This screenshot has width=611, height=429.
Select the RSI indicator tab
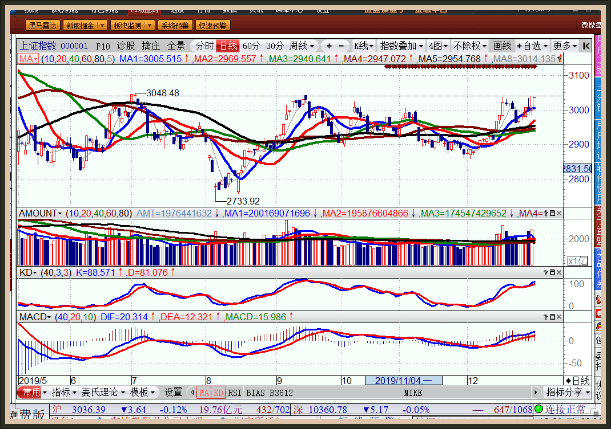point(234,393)
